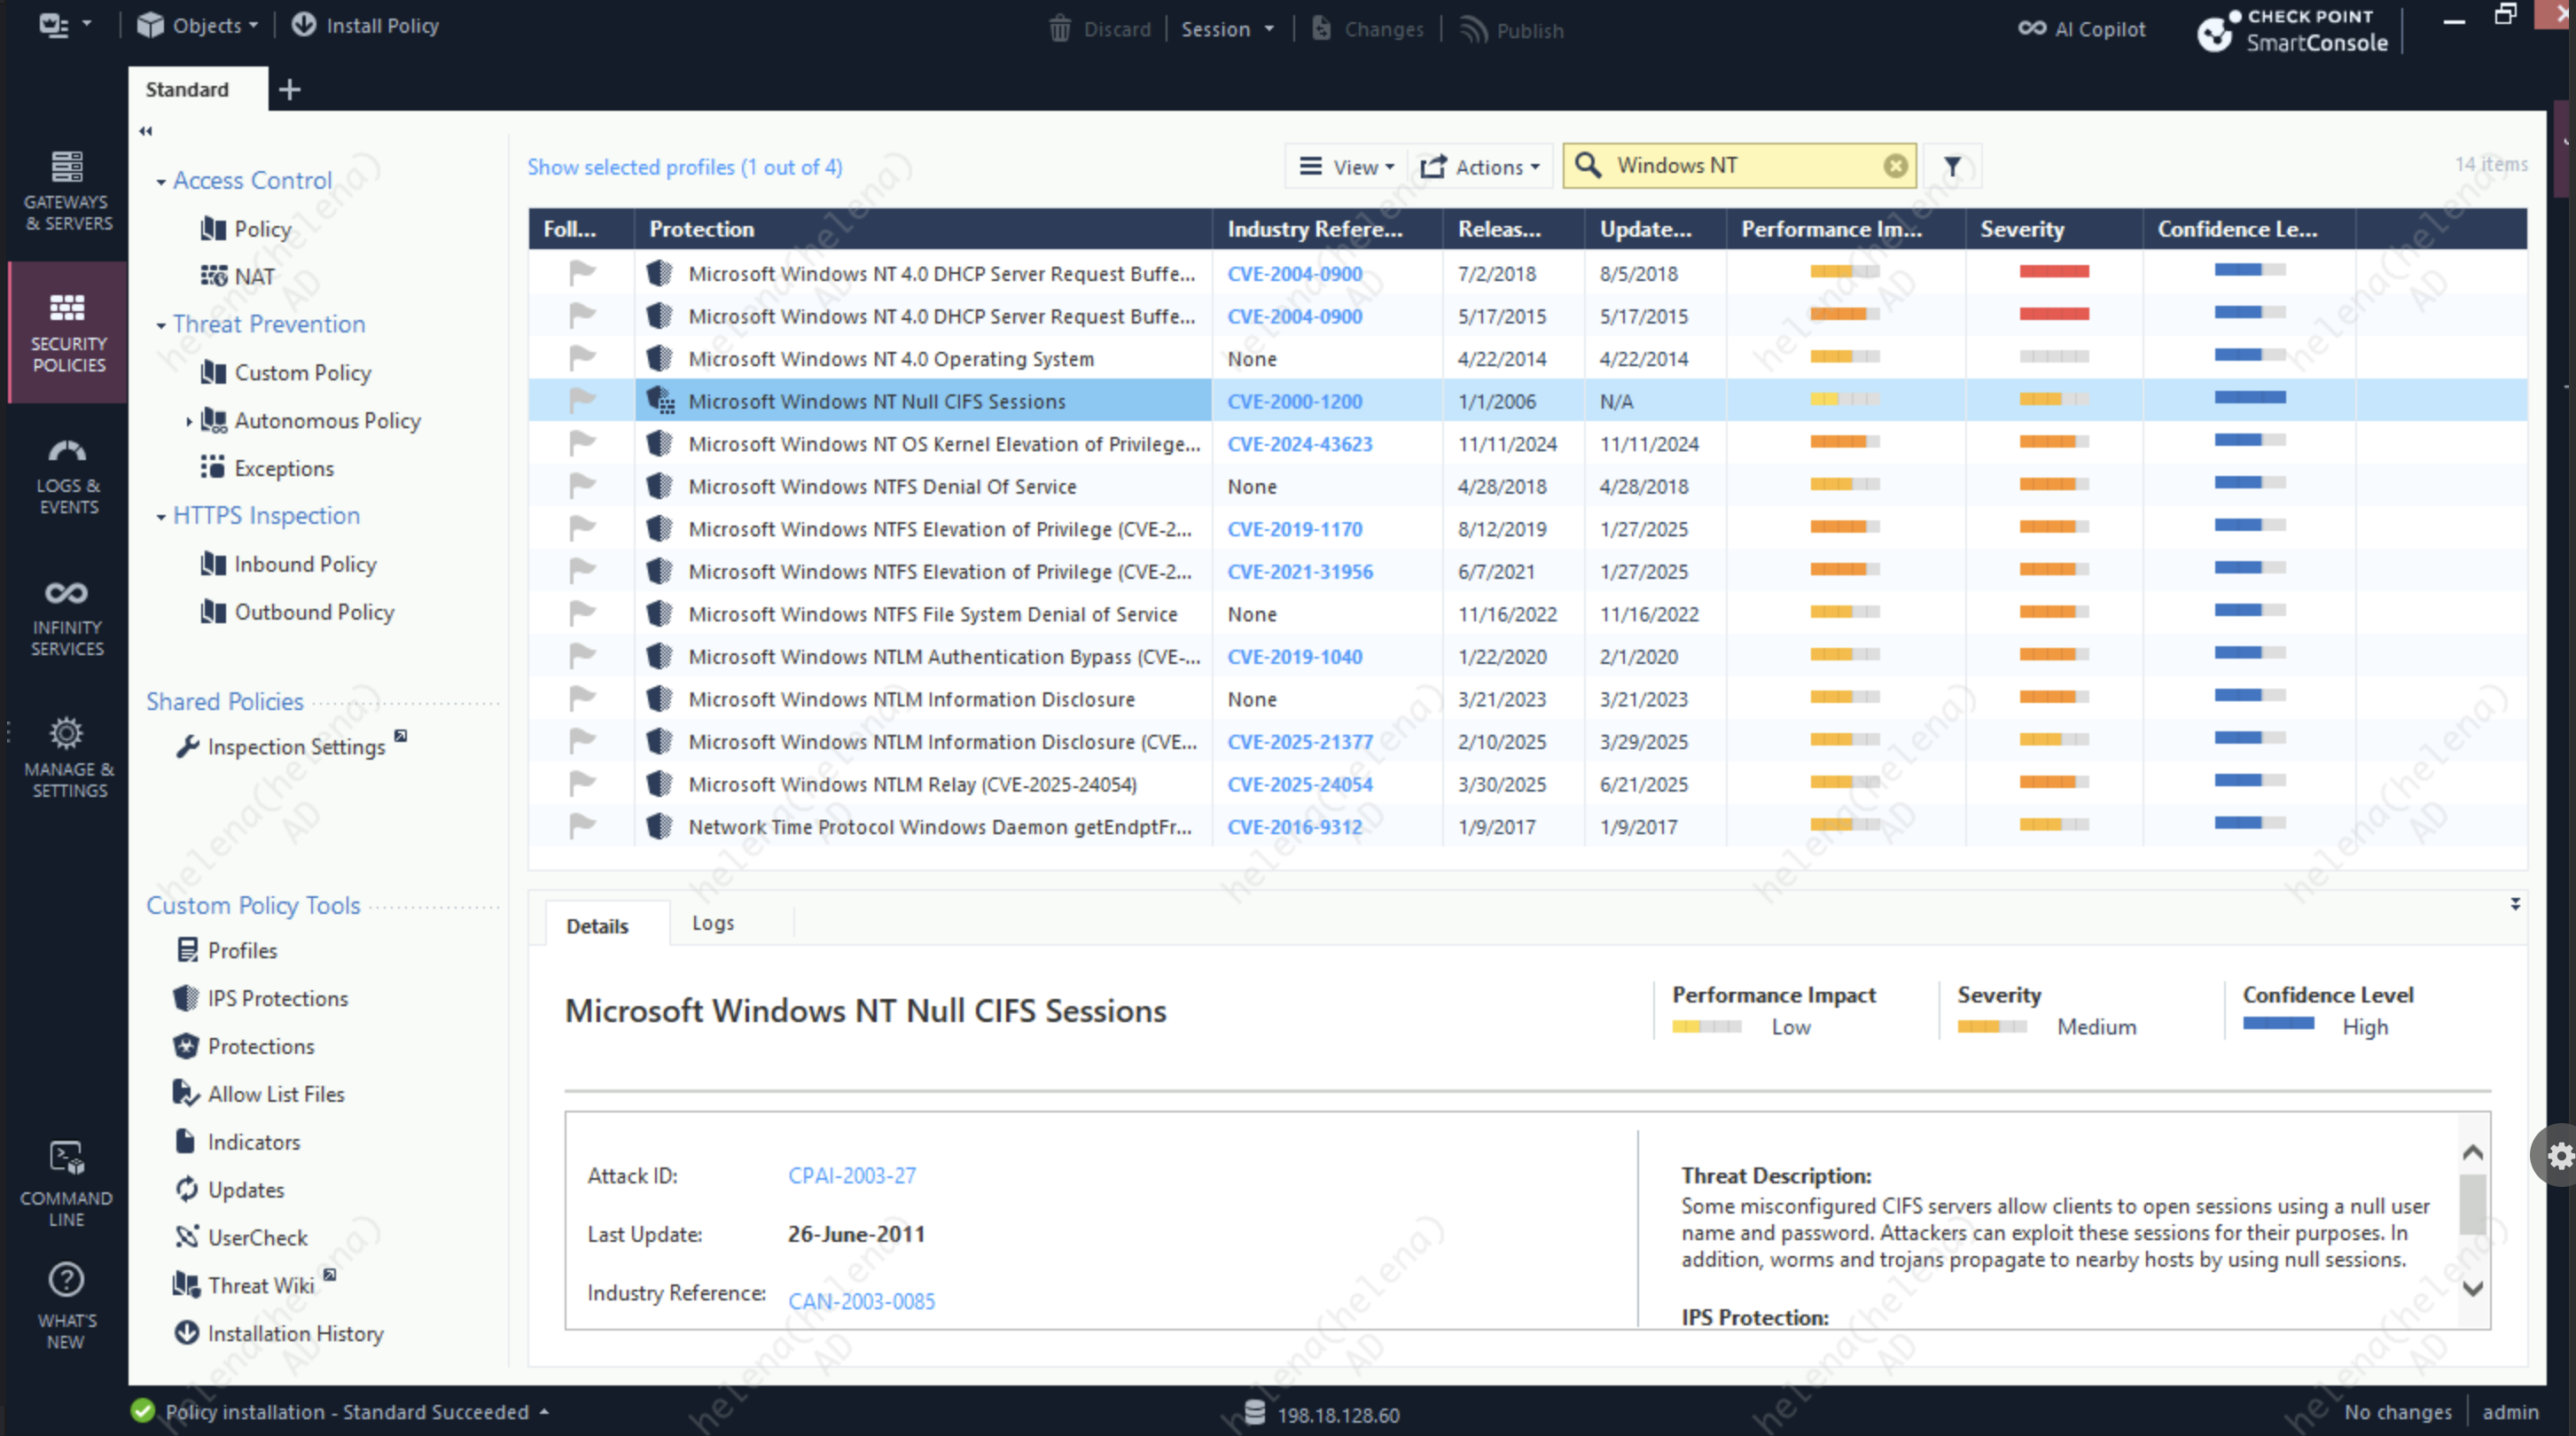Clear the Windows NT search text
The height and width of the screenshot is (1436, 2576).
[1894, 166]
